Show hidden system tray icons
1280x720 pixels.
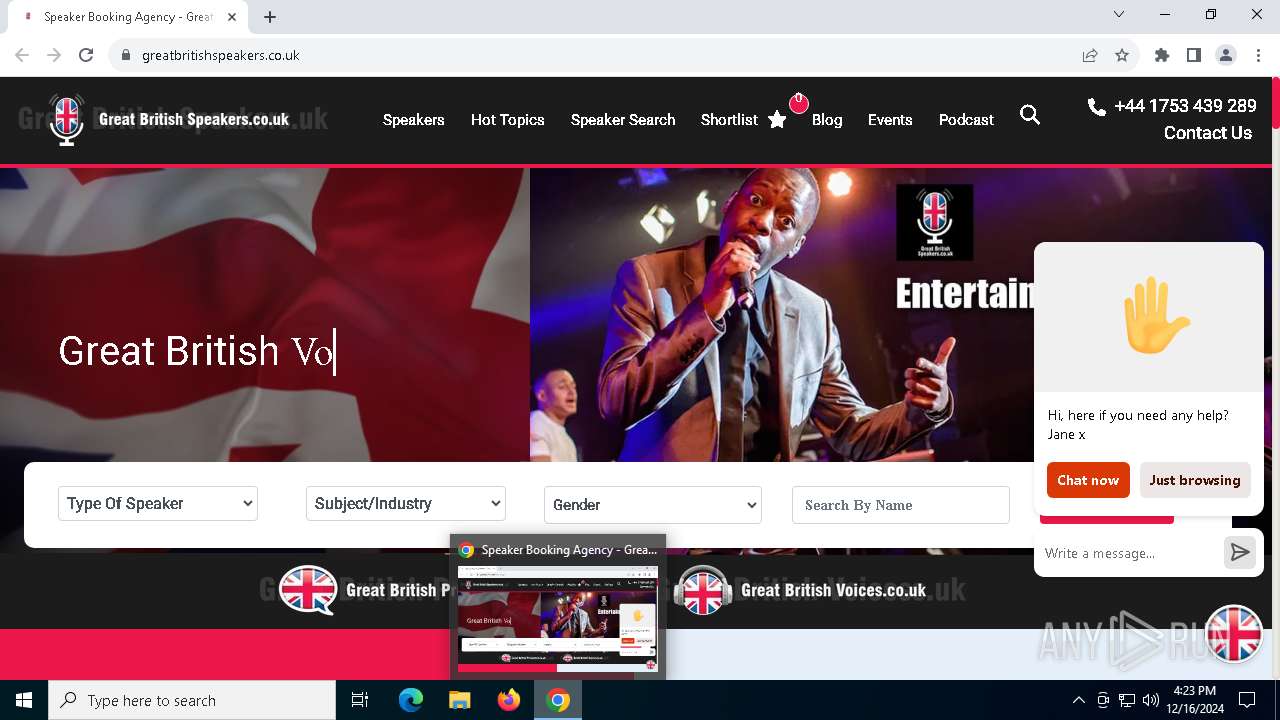tap(1078, 700)
